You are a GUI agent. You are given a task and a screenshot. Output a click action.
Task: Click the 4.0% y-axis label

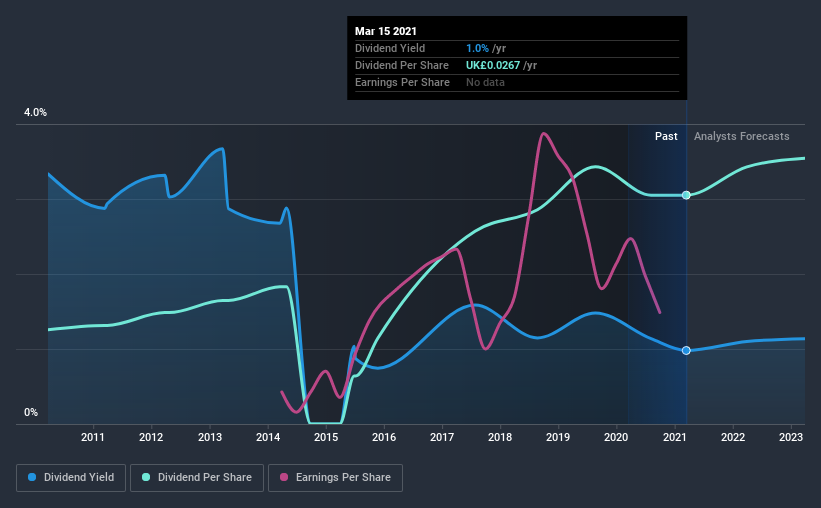click(35, 112)
